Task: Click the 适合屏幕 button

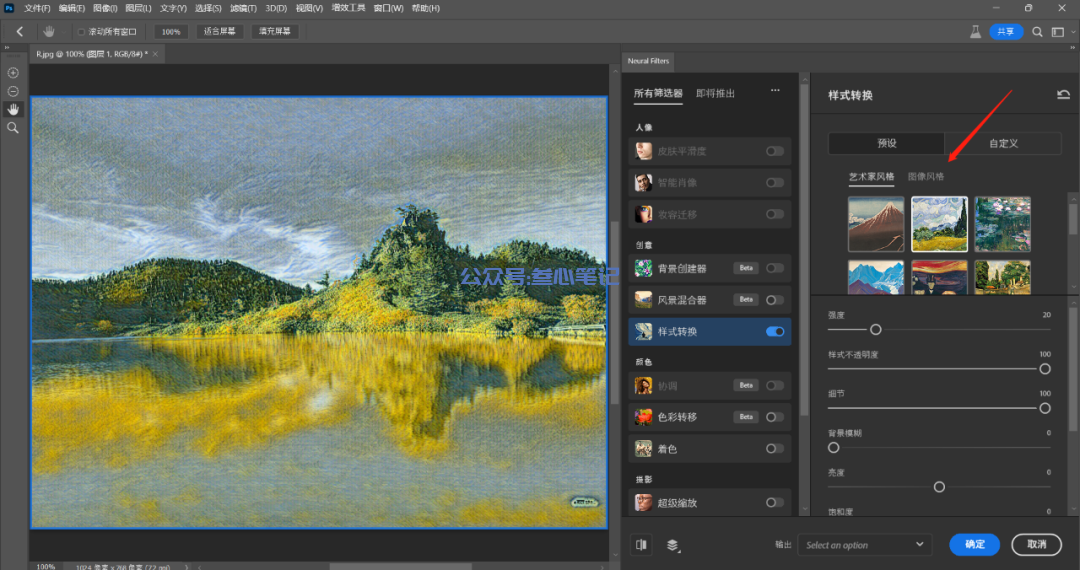Action: (x=220, y=32)
